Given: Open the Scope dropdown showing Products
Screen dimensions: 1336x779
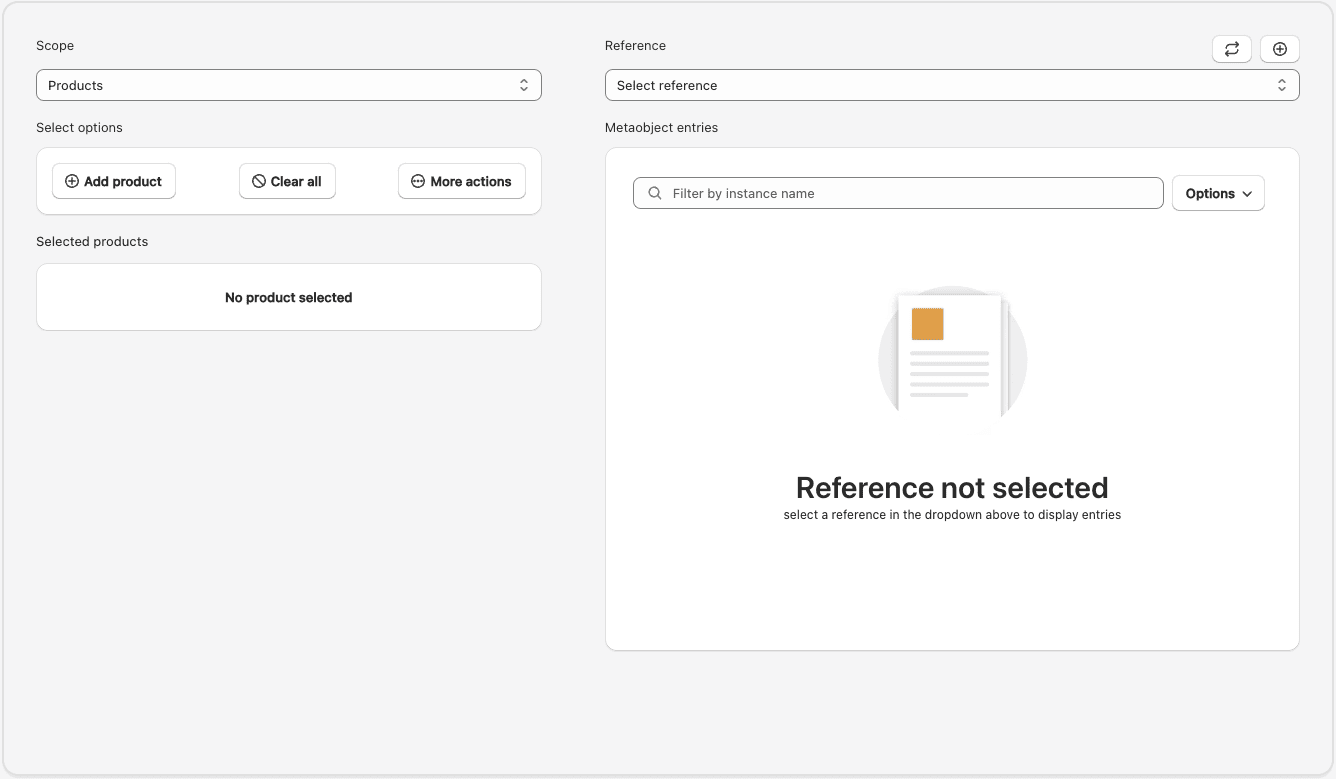Looking at the screenshot, I should (288, 85).
